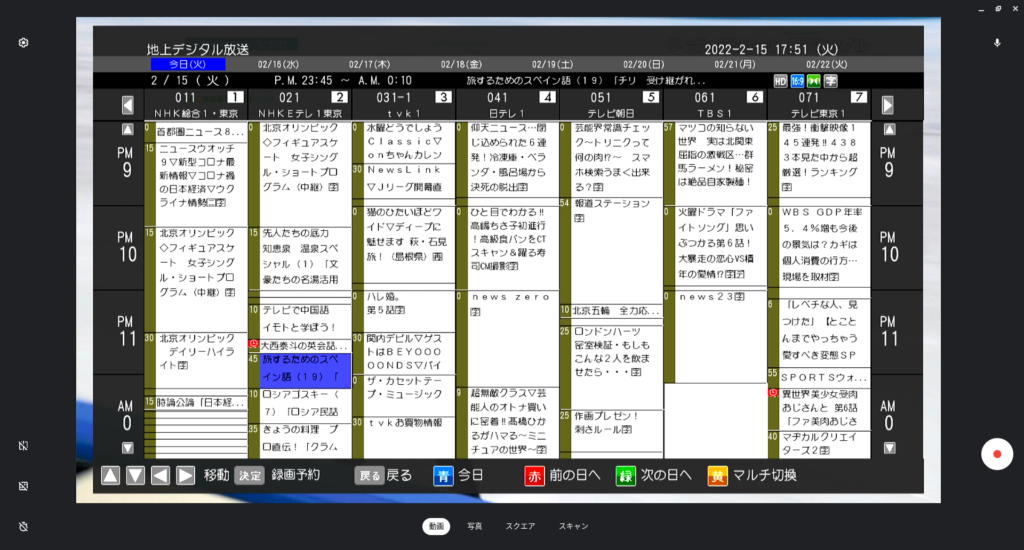Click the green stereo badge icon
1024x550 pixels.
pos(814,81)
